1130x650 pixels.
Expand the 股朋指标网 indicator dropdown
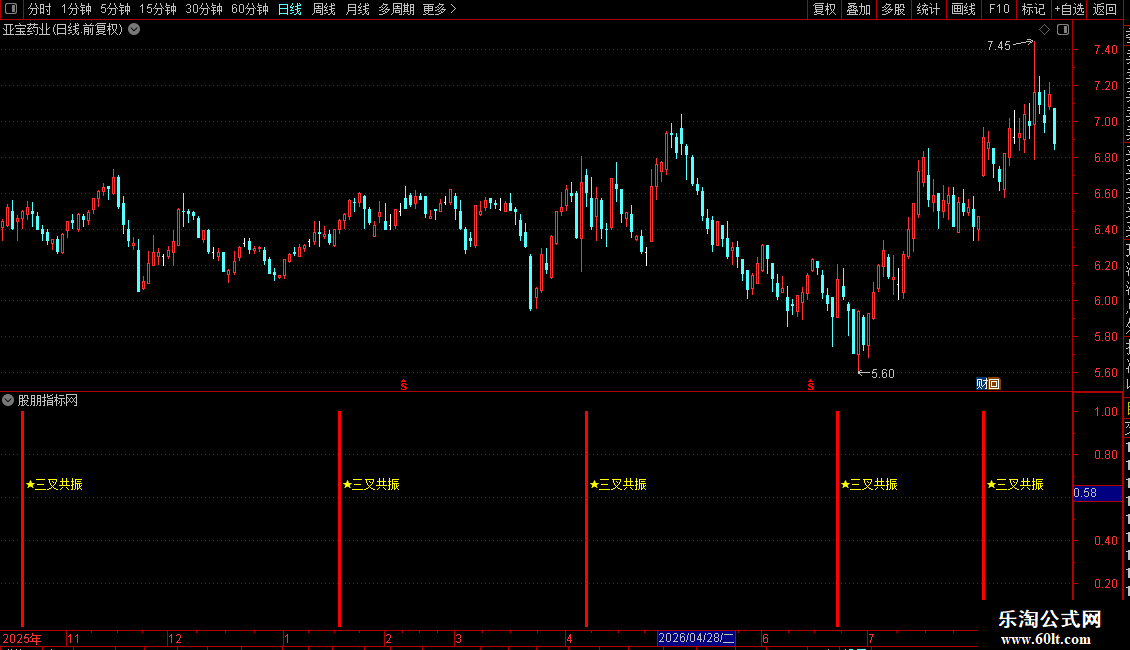(x=8, y=400)
